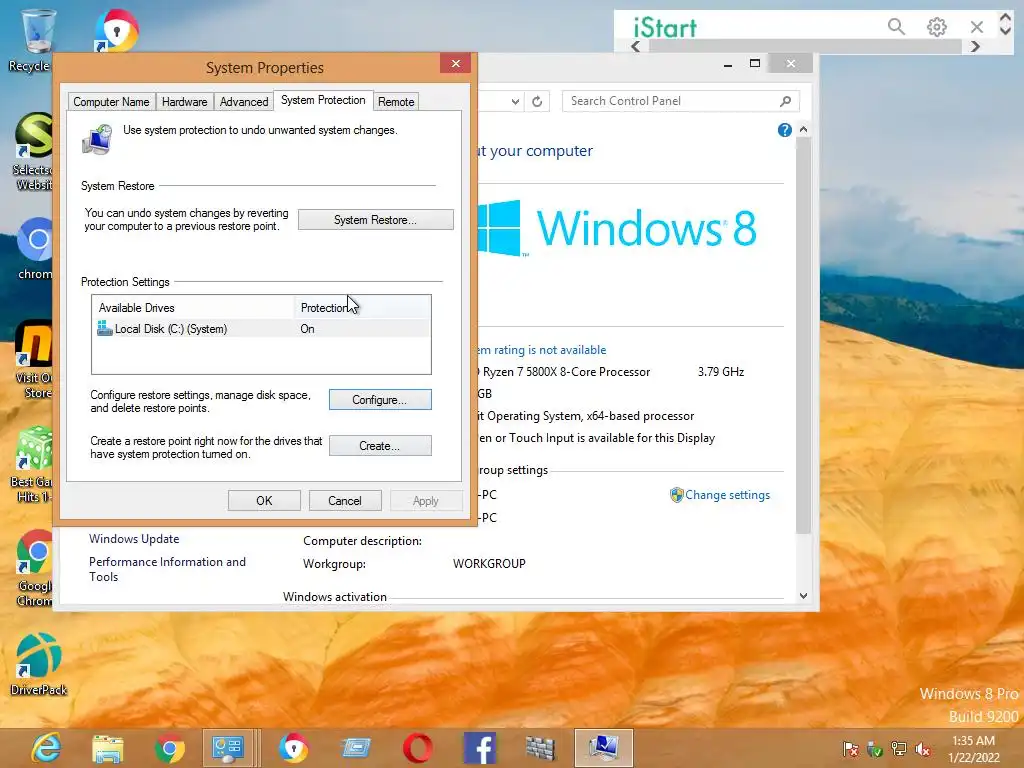The height and width of the screenshot is (768, 1024).
Task: Open the Windows Update link
Action: click(134, 539)
